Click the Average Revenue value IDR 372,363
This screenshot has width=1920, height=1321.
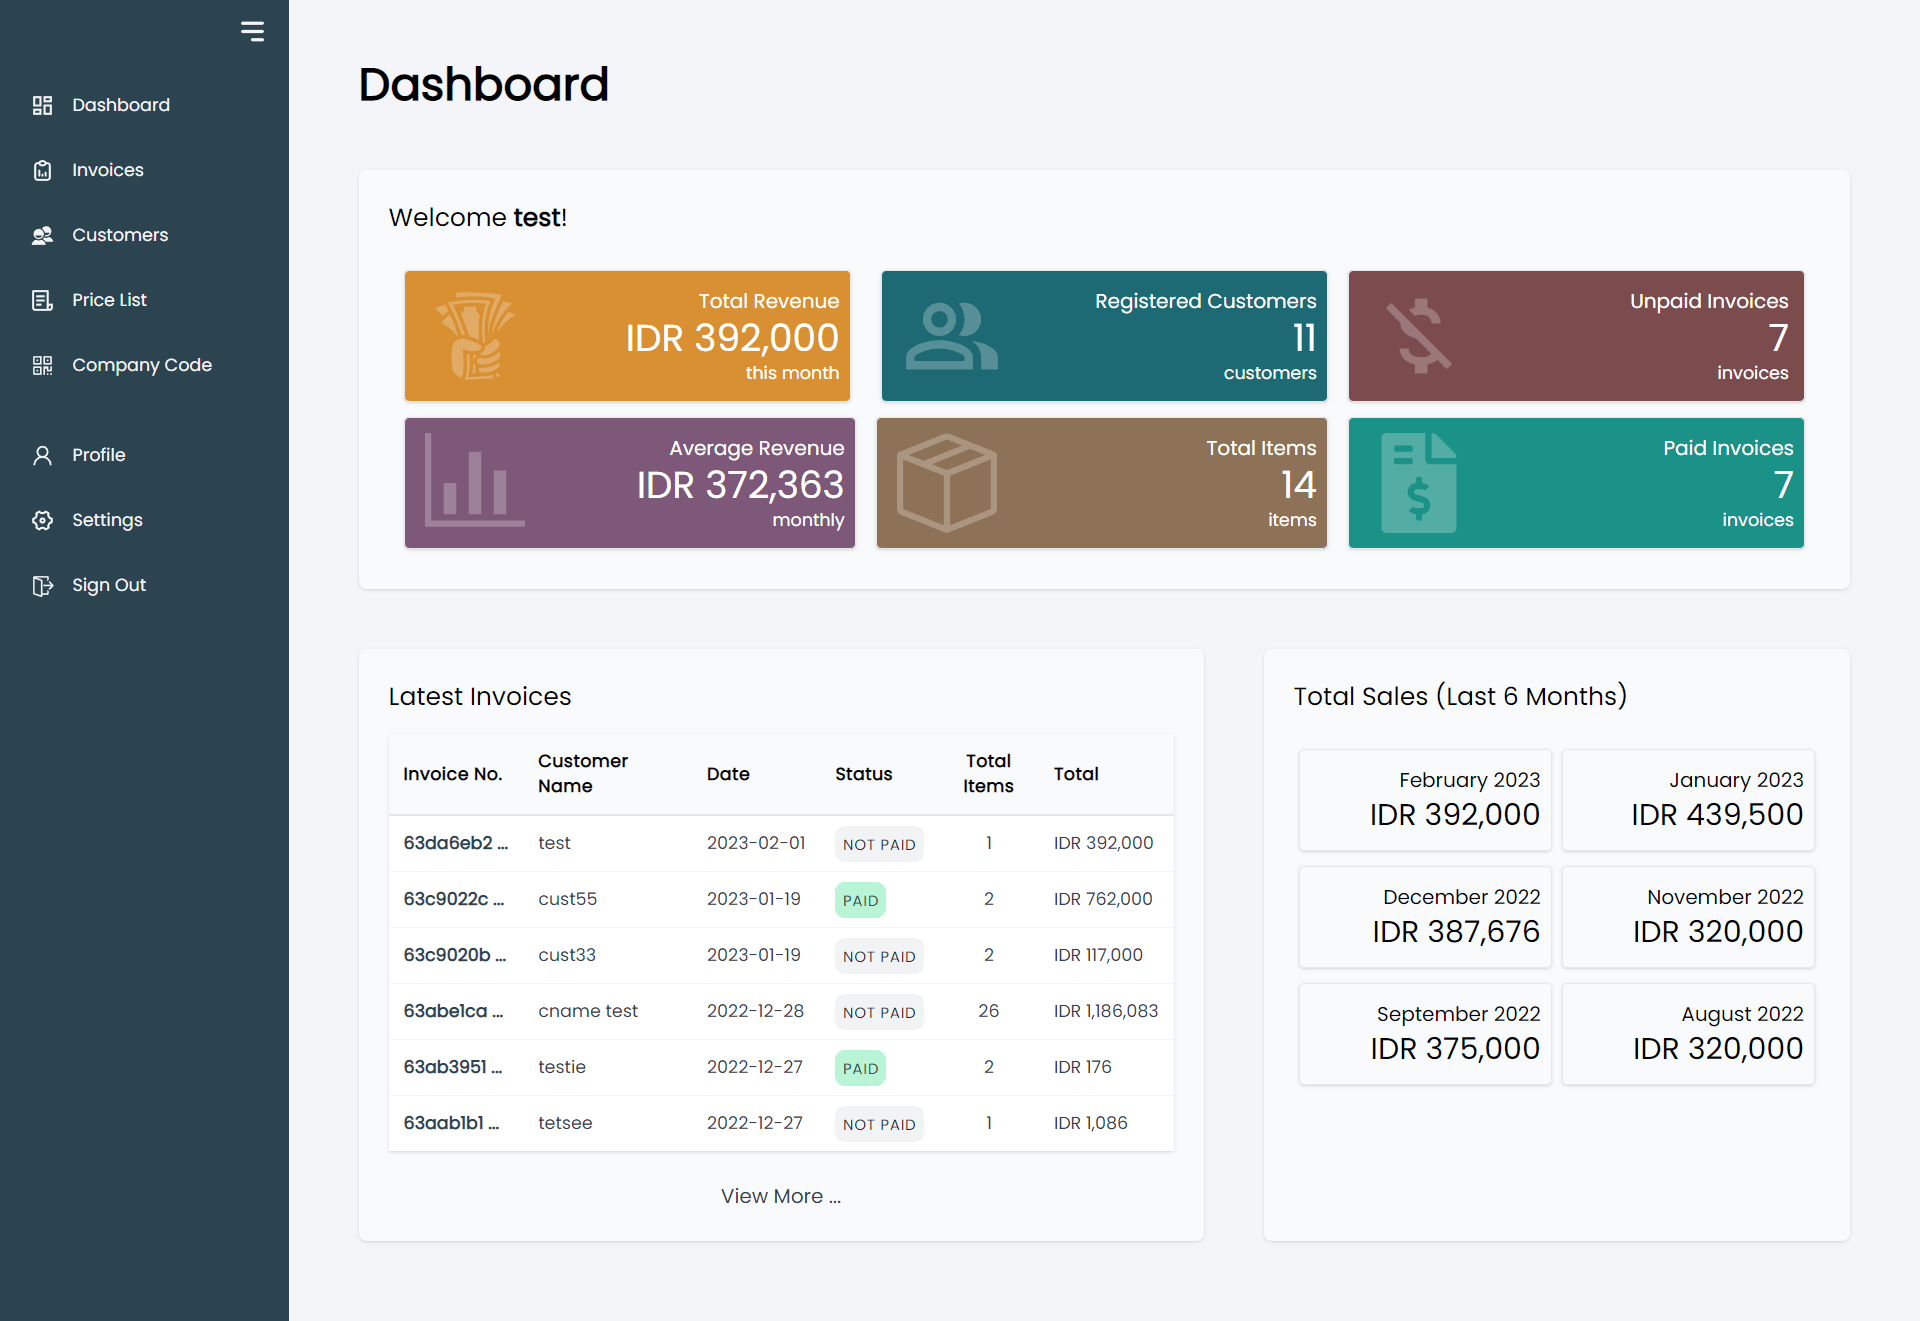(740, 485)
